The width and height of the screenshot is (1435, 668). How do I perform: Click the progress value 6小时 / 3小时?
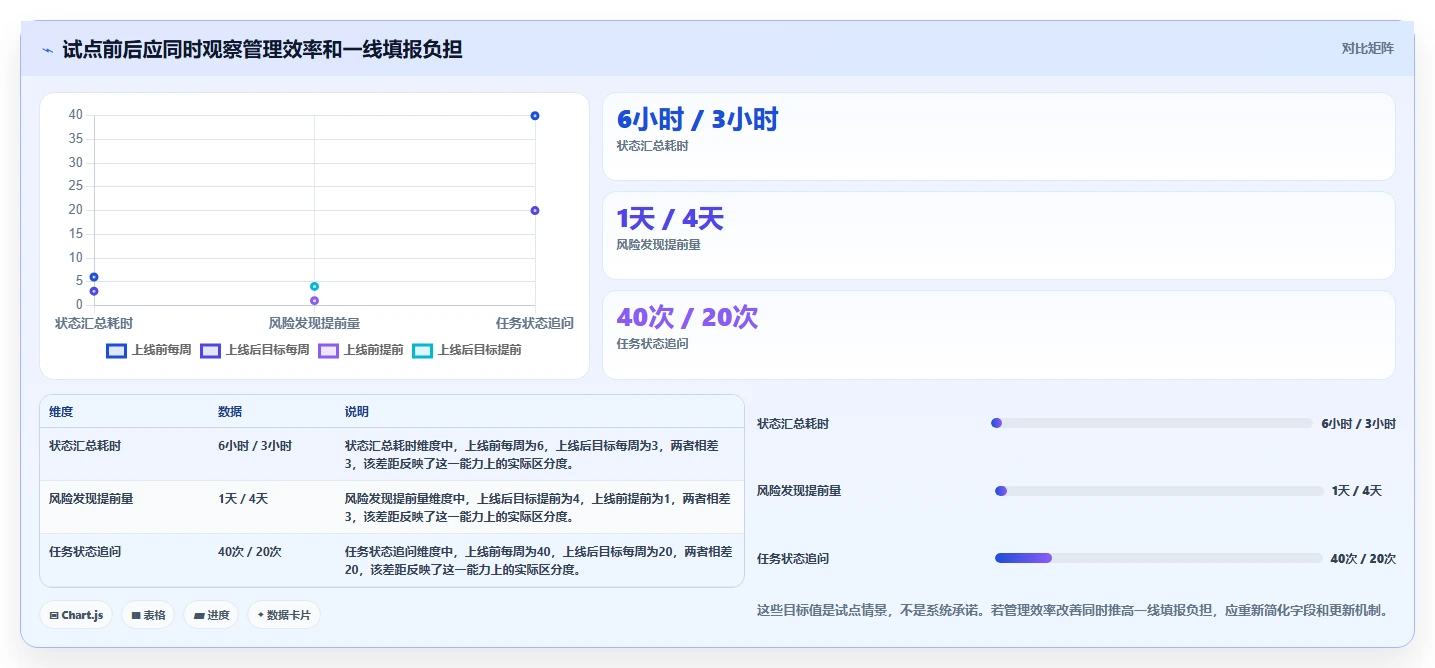click(1358, 424)
